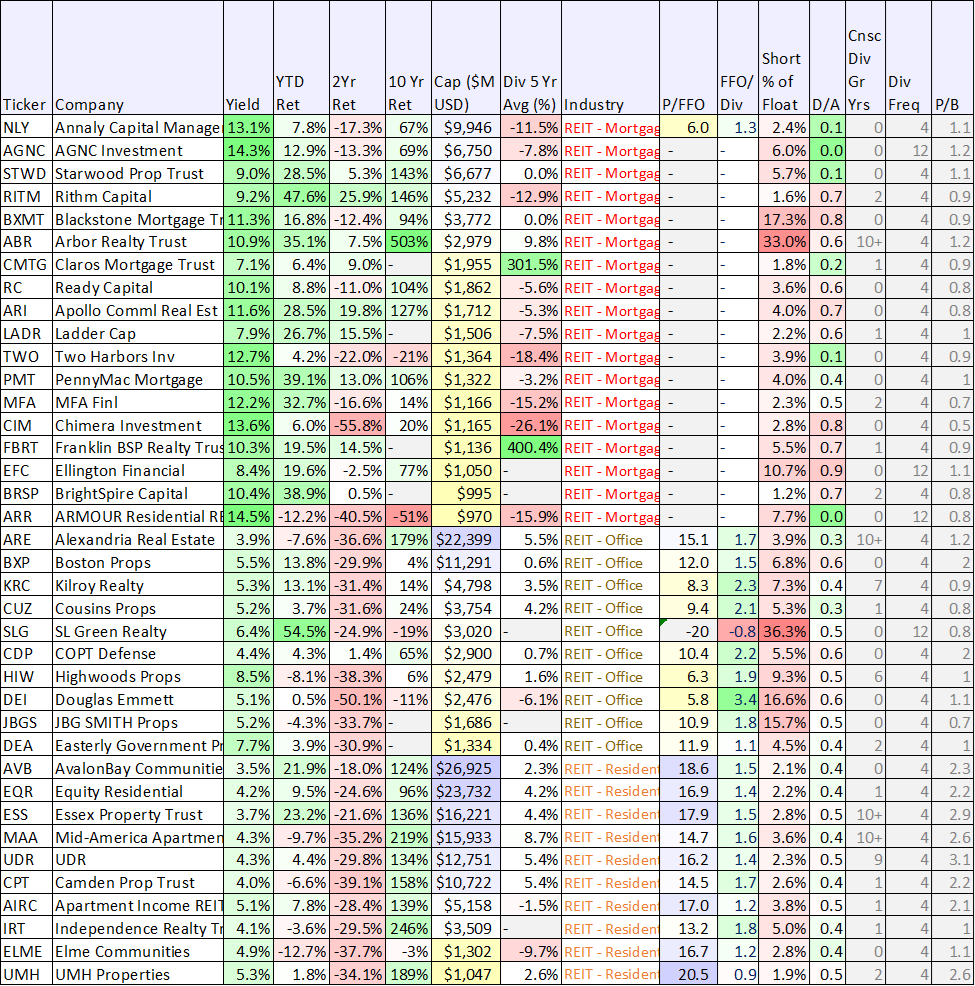Click Franklin BSP Realty Div avg 400.4%

point(531,448)
